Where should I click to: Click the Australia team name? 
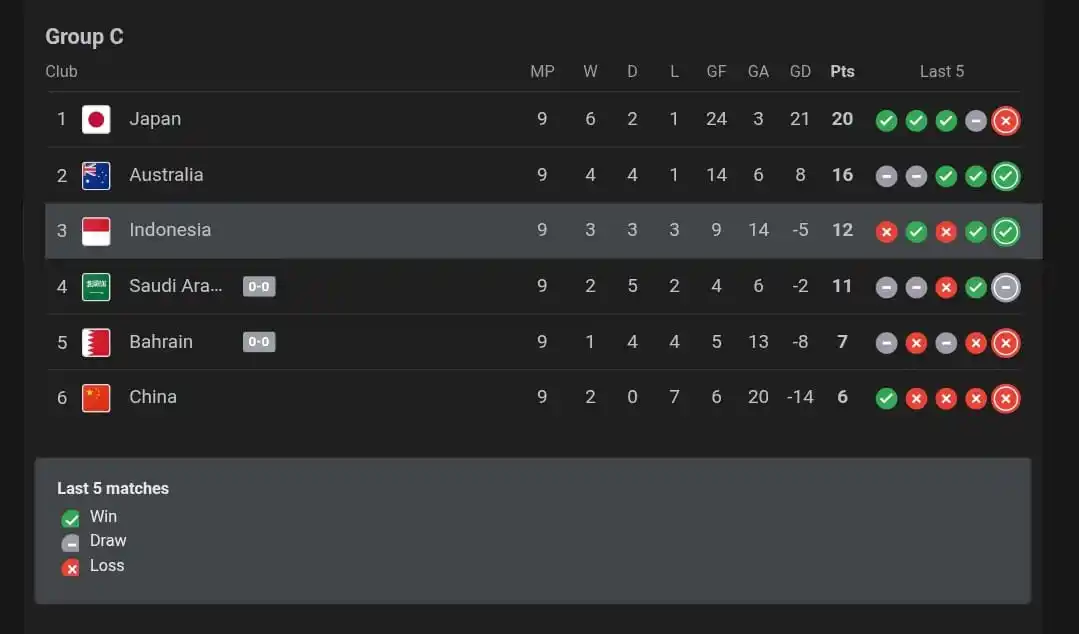click(x=166, y=175)
